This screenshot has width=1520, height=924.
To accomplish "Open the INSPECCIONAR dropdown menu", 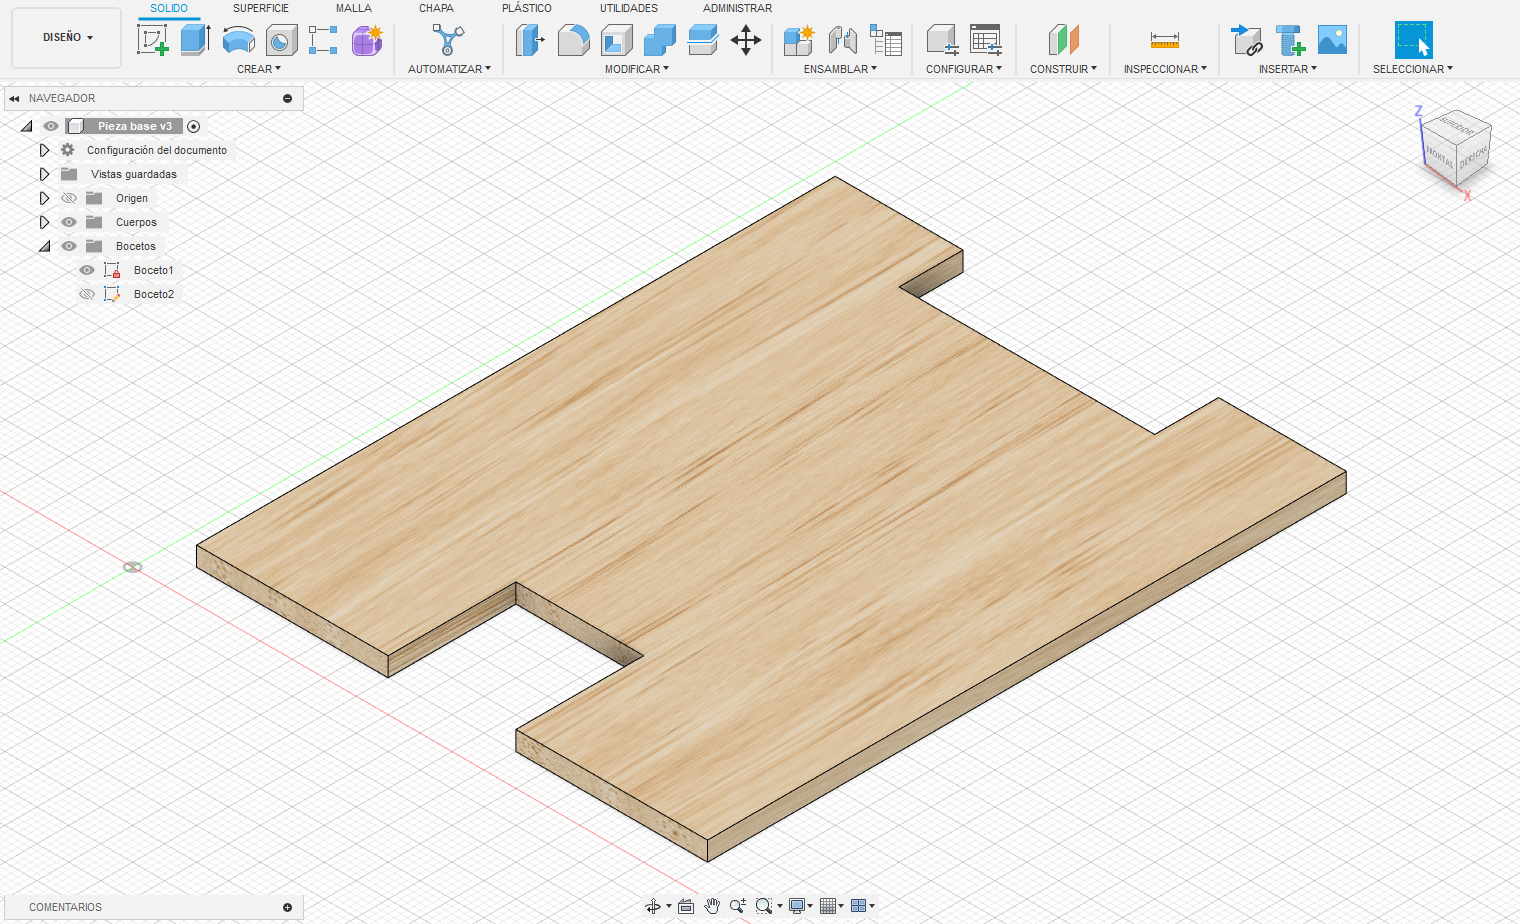I will click(1165, 69).
